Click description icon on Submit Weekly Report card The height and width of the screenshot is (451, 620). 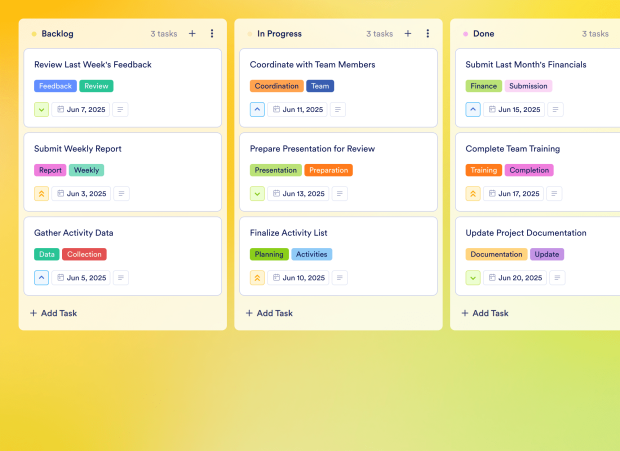121,194
